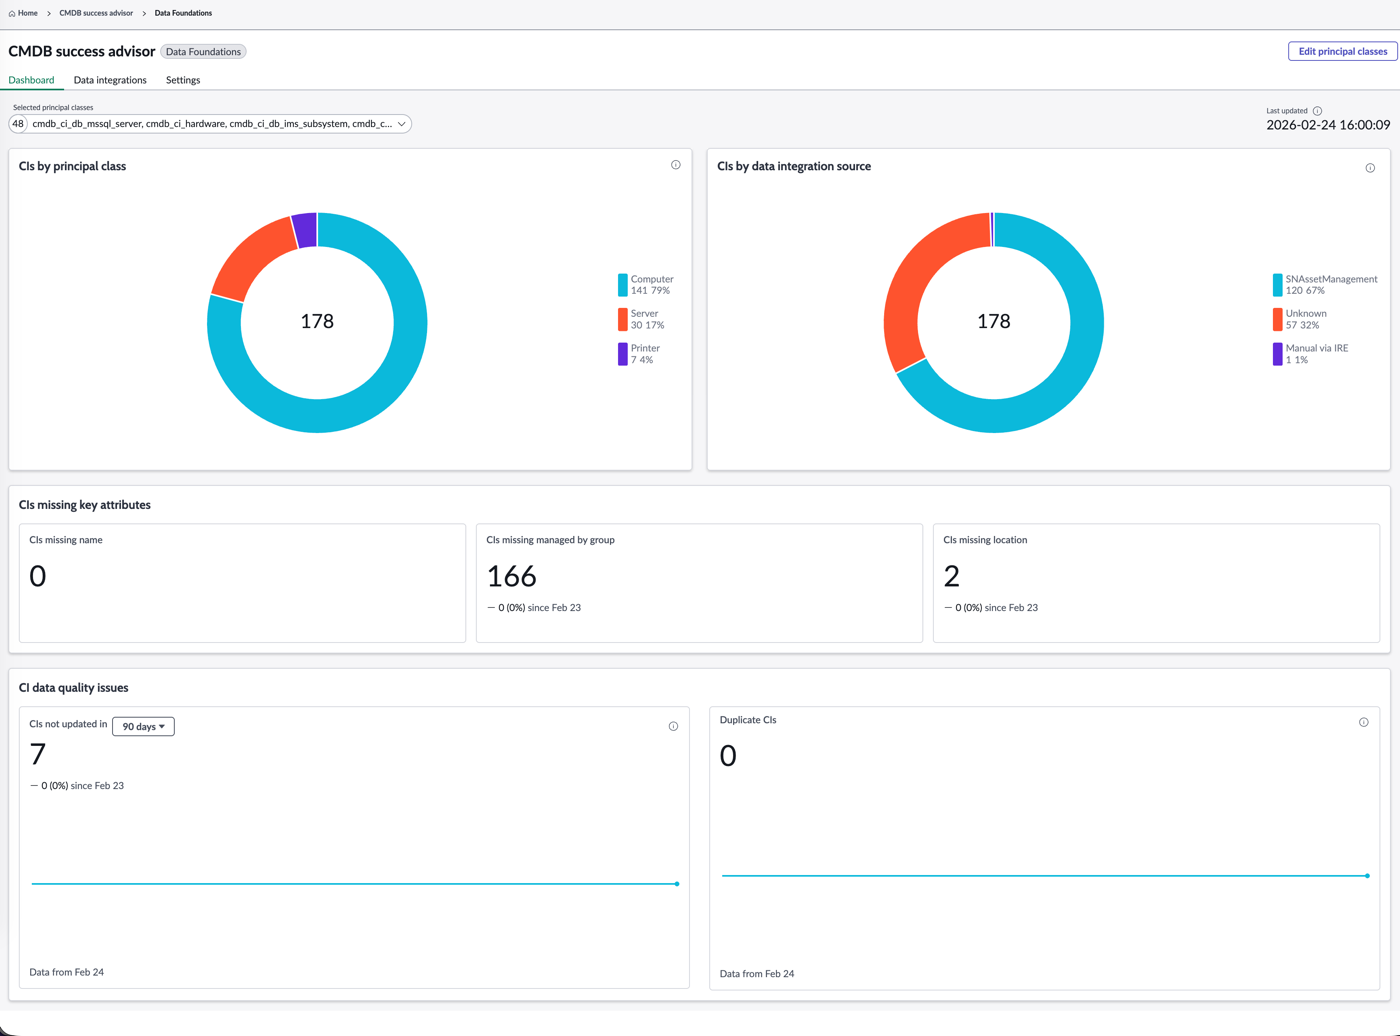Click the Edit principal classes button
This screenshot has height=1036, width=1400.
[x=1342, y=51]
